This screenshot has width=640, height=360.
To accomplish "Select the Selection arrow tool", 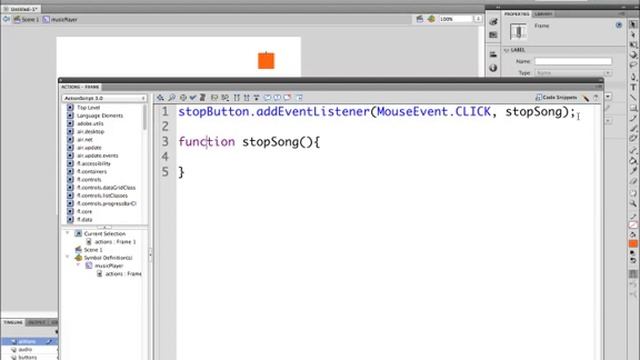I will [633, 25].
